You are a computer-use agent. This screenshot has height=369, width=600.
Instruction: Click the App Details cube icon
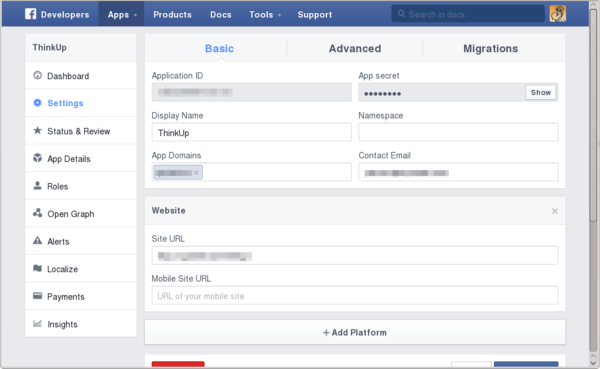coord(38,158)
